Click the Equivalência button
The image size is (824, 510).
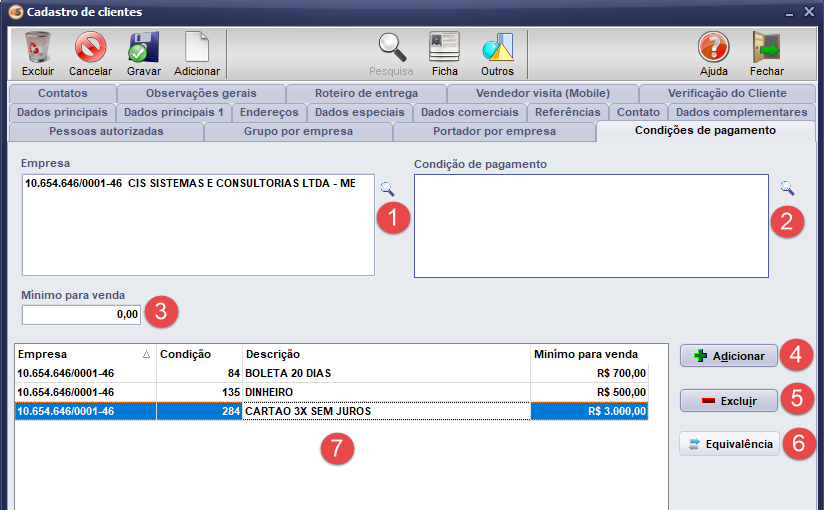coord(729,444)
